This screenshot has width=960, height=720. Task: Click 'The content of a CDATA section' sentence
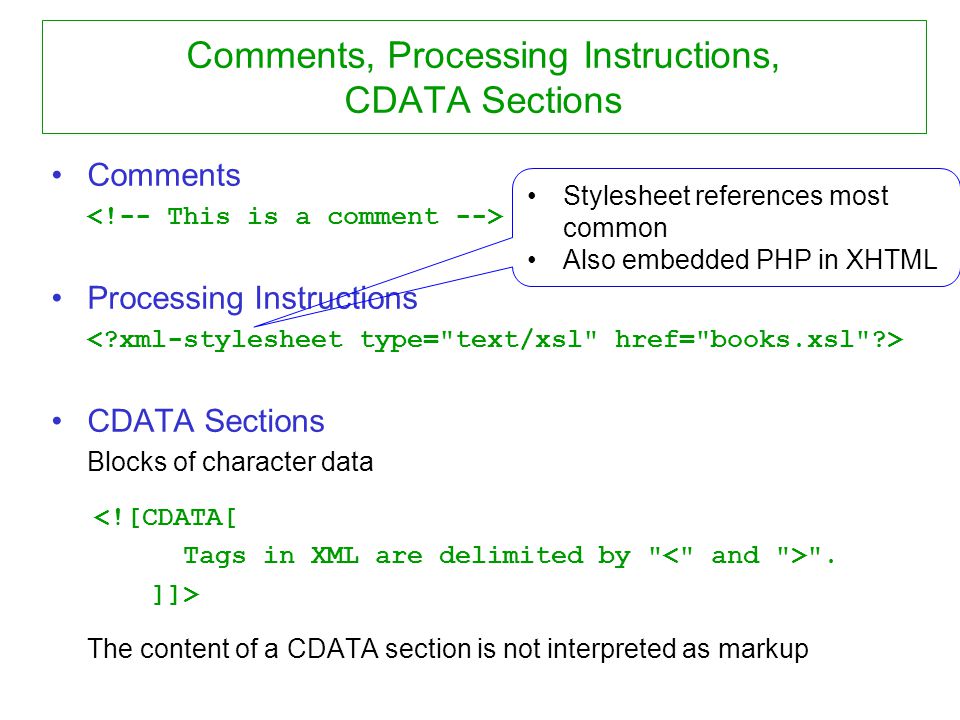(x=448, y=649)
